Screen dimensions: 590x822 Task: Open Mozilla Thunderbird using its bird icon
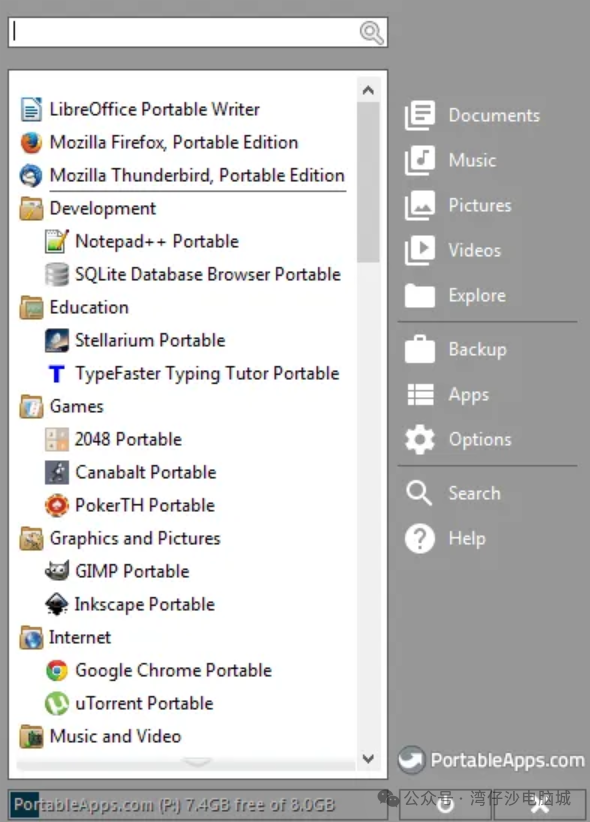pos(31,176)
